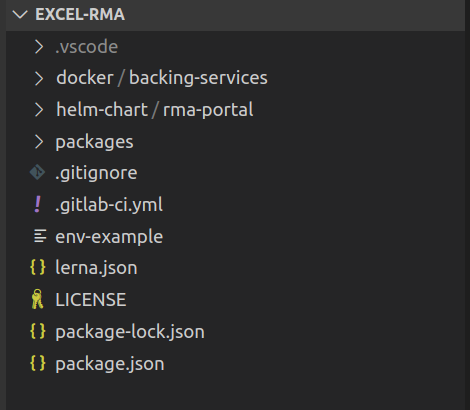Click the git icon beside .gitignore
The width and height of the screenshot is (470, 410).
pos(37,172)
